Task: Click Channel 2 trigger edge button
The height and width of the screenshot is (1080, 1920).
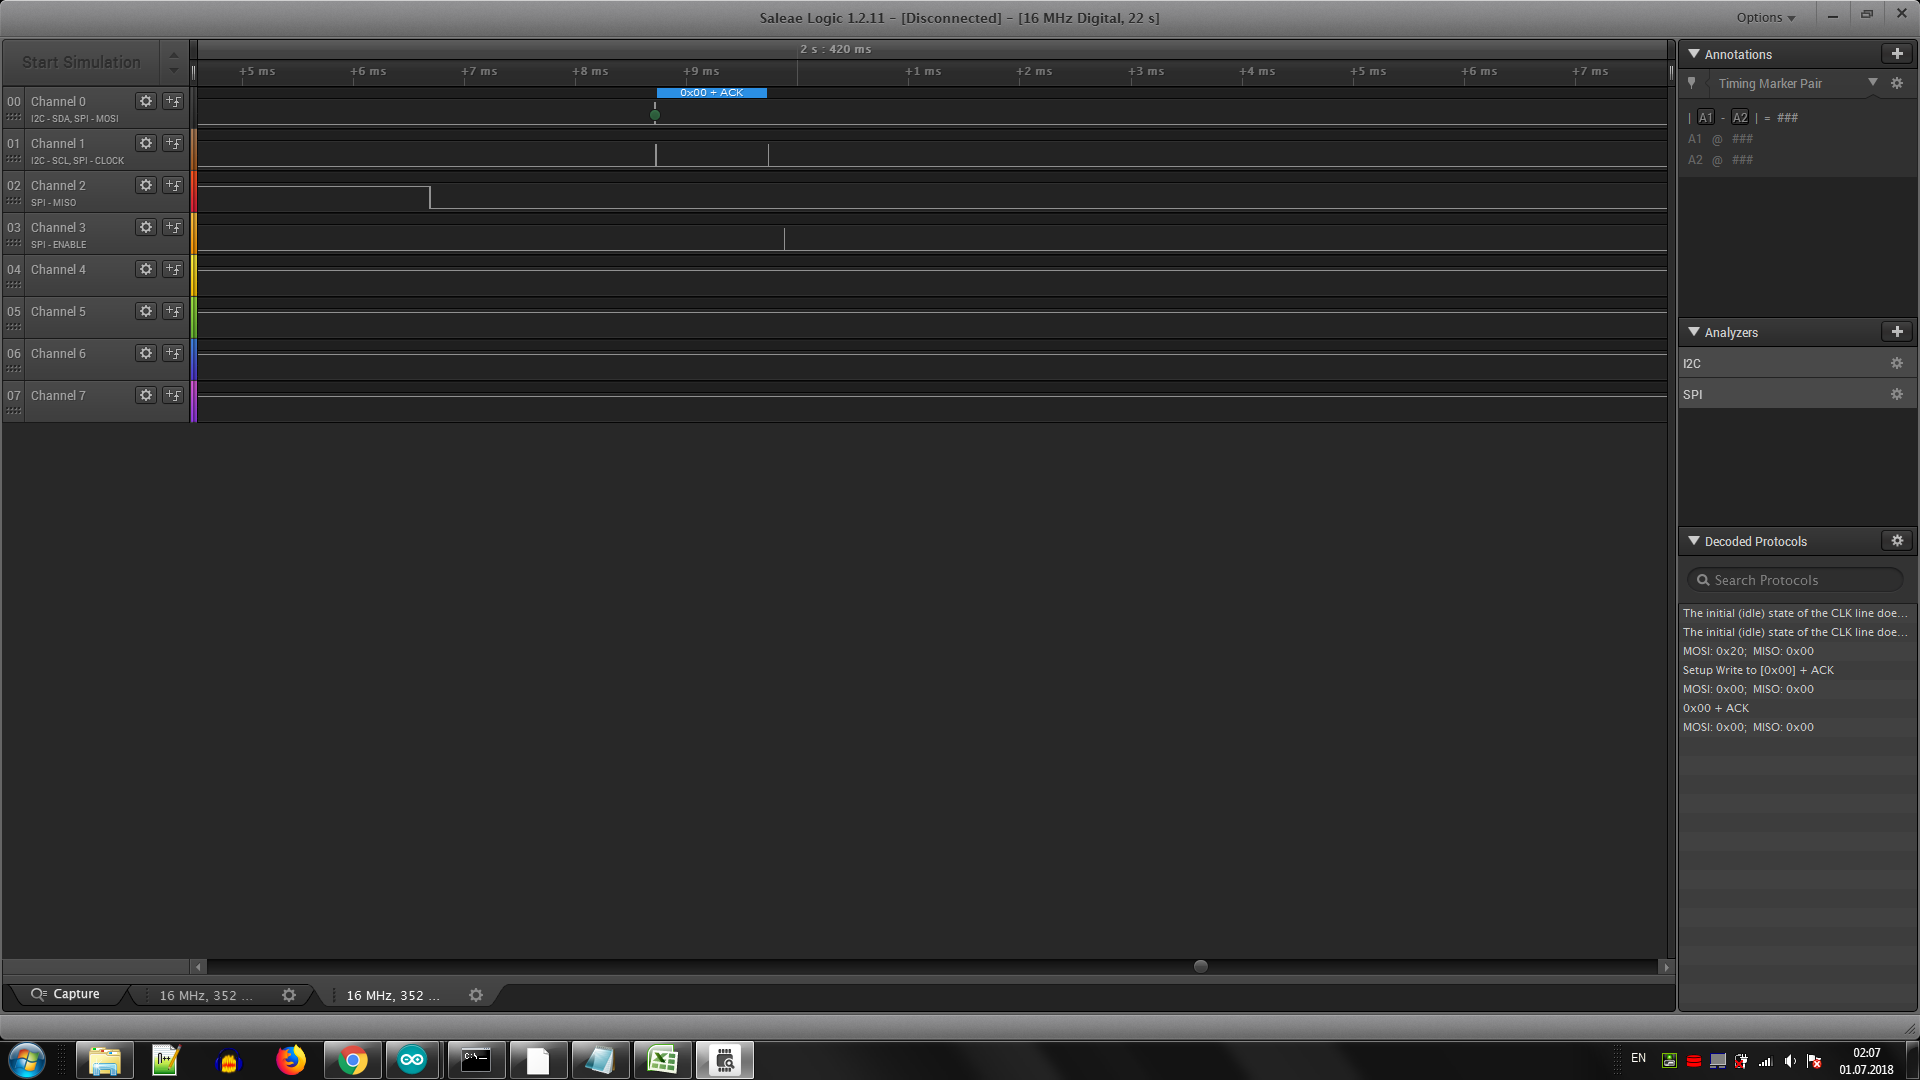Action: tap(173, 185)
